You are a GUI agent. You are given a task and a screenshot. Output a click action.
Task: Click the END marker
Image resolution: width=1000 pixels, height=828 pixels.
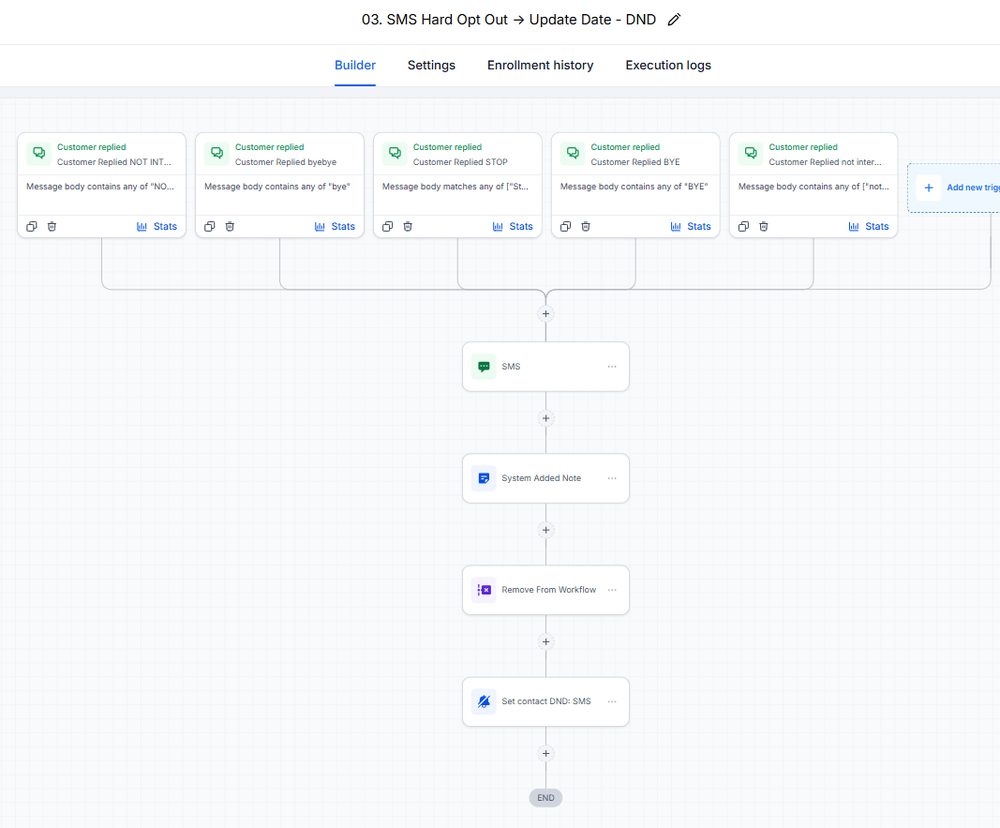(546, 798)
